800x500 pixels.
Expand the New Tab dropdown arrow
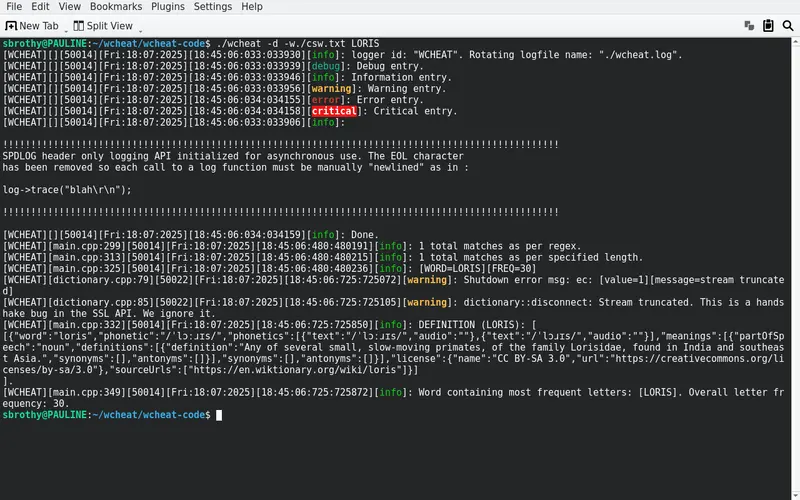coord(67,28)
